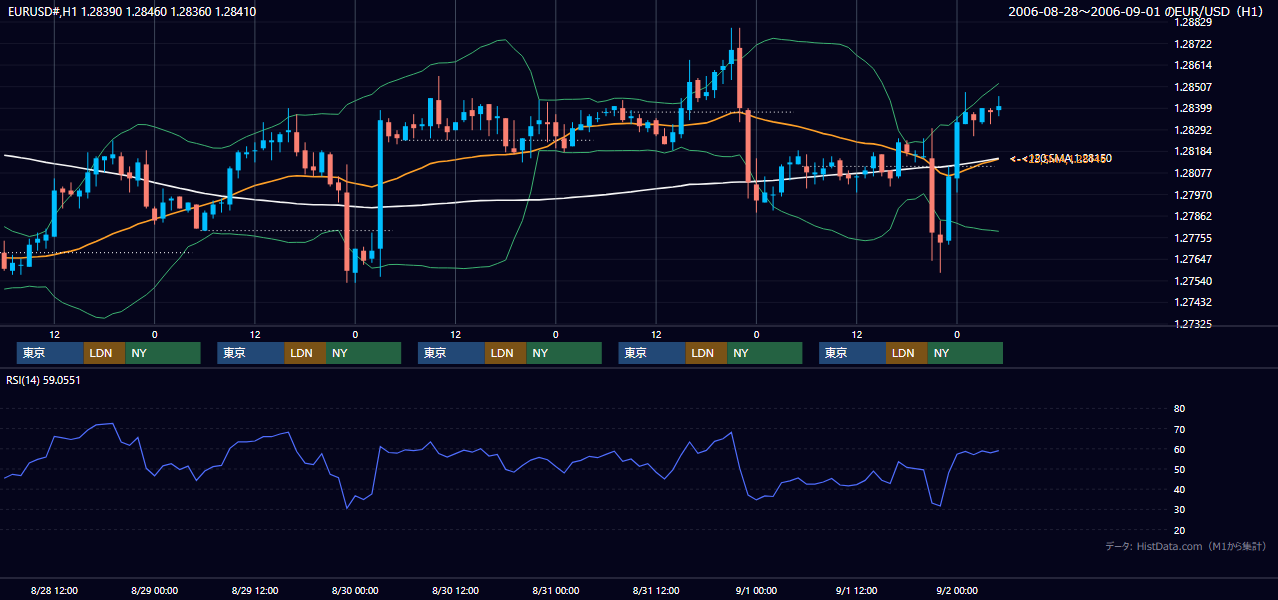Viewport: 1278px width, 600px height.
Task: Select the 東京 session block for 9/1
Action: [x=852, y=353]
